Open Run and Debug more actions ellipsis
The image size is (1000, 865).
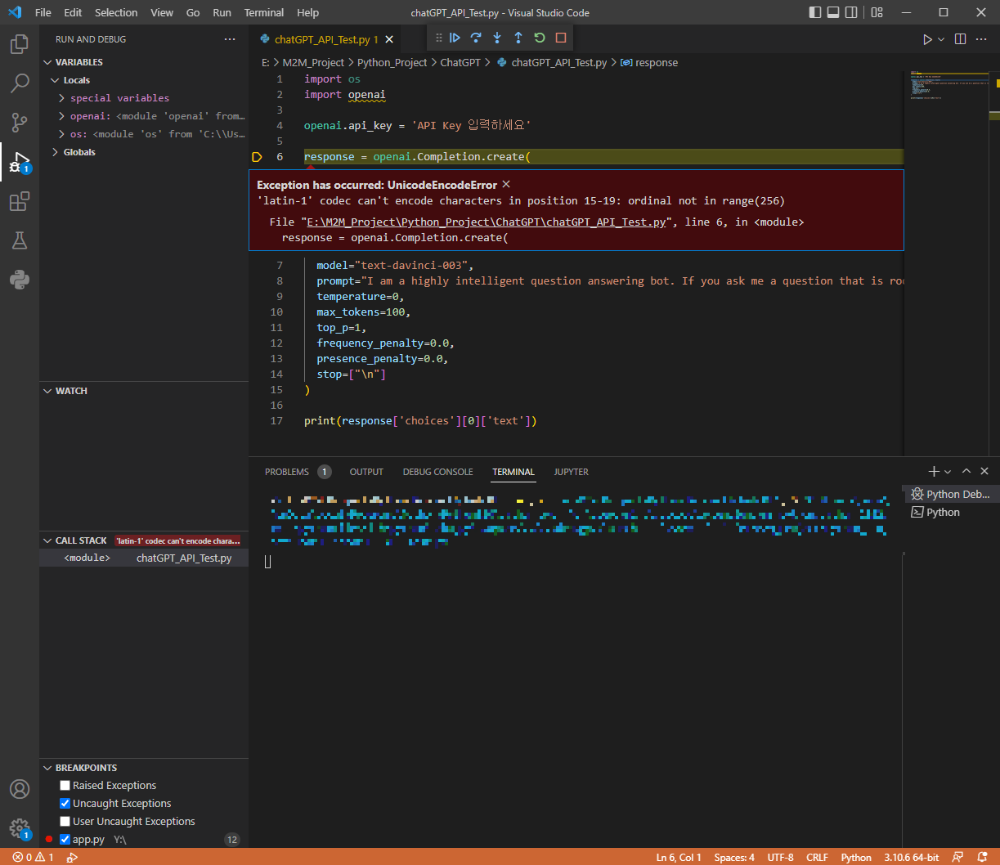(230, 40)
